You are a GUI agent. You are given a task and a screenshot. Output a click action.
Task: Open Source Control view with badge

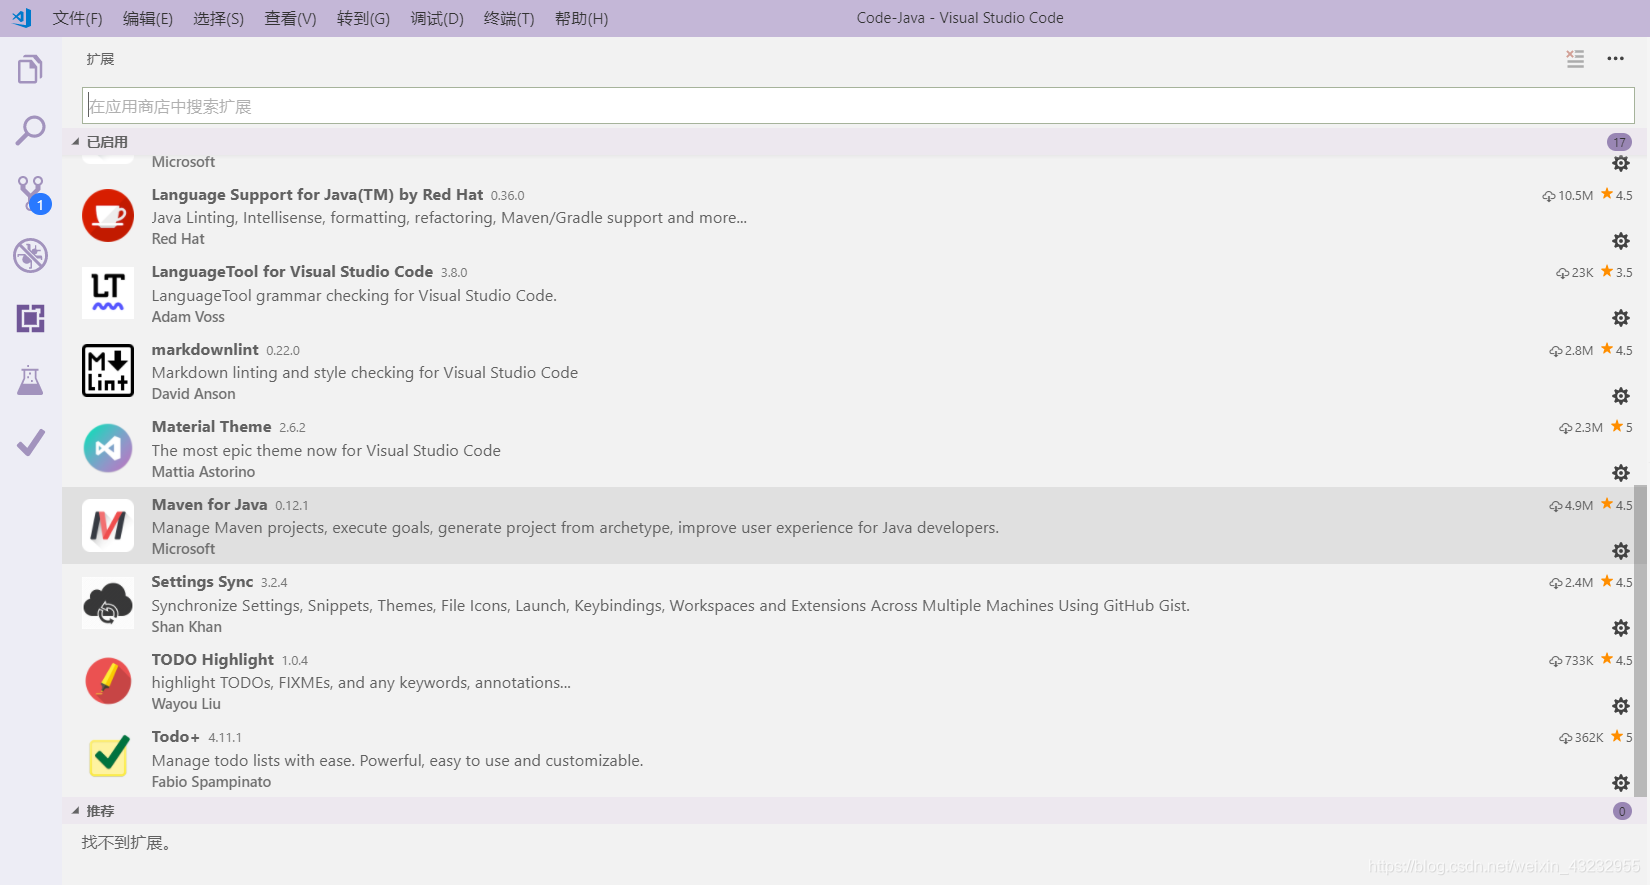pos(31,194)
